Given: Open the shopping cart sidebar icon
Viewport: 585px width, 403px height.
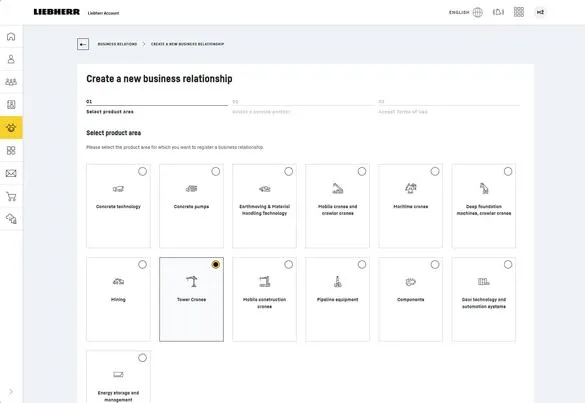Looking at the screenshot, I should (11, 196).
